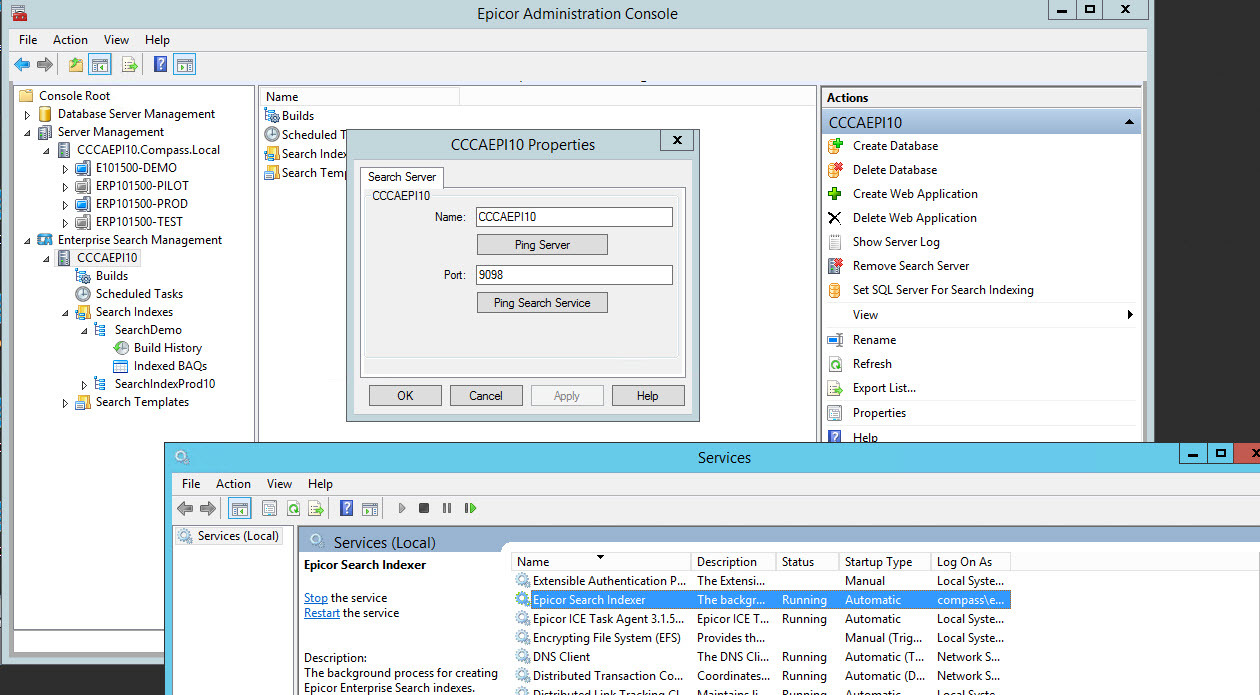This screenshot has height=695, width=1260.
Task: Click Create Database icon in Actions pane
Action: [x=835, y=146]
